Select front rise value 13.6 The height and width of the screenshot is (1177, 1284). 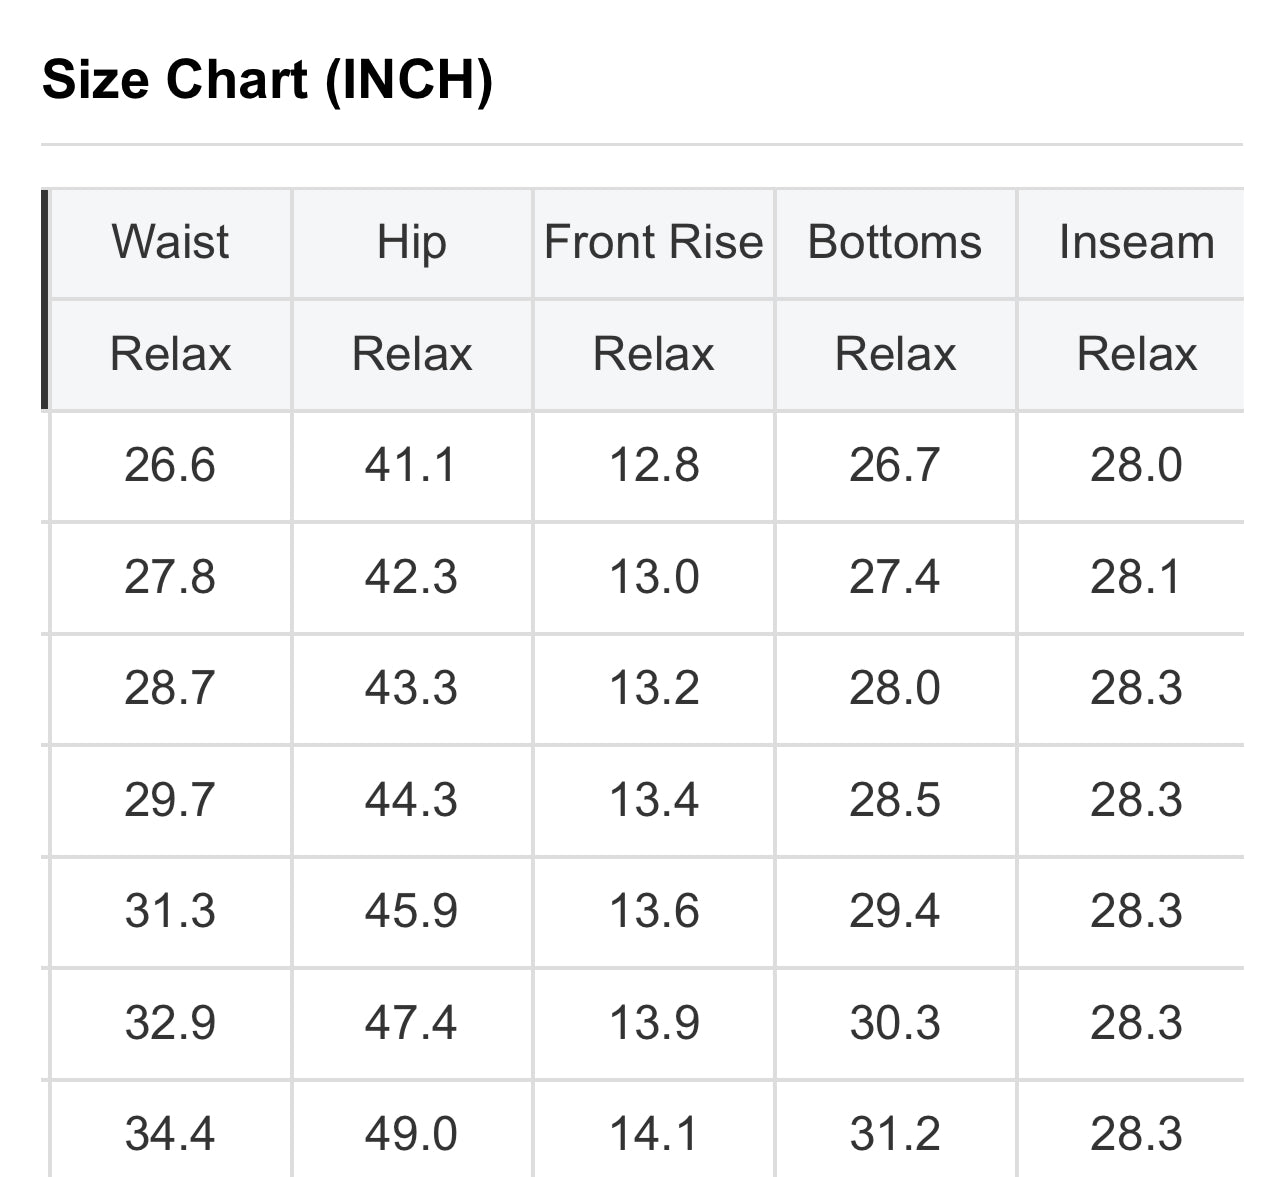pos(654,911)
